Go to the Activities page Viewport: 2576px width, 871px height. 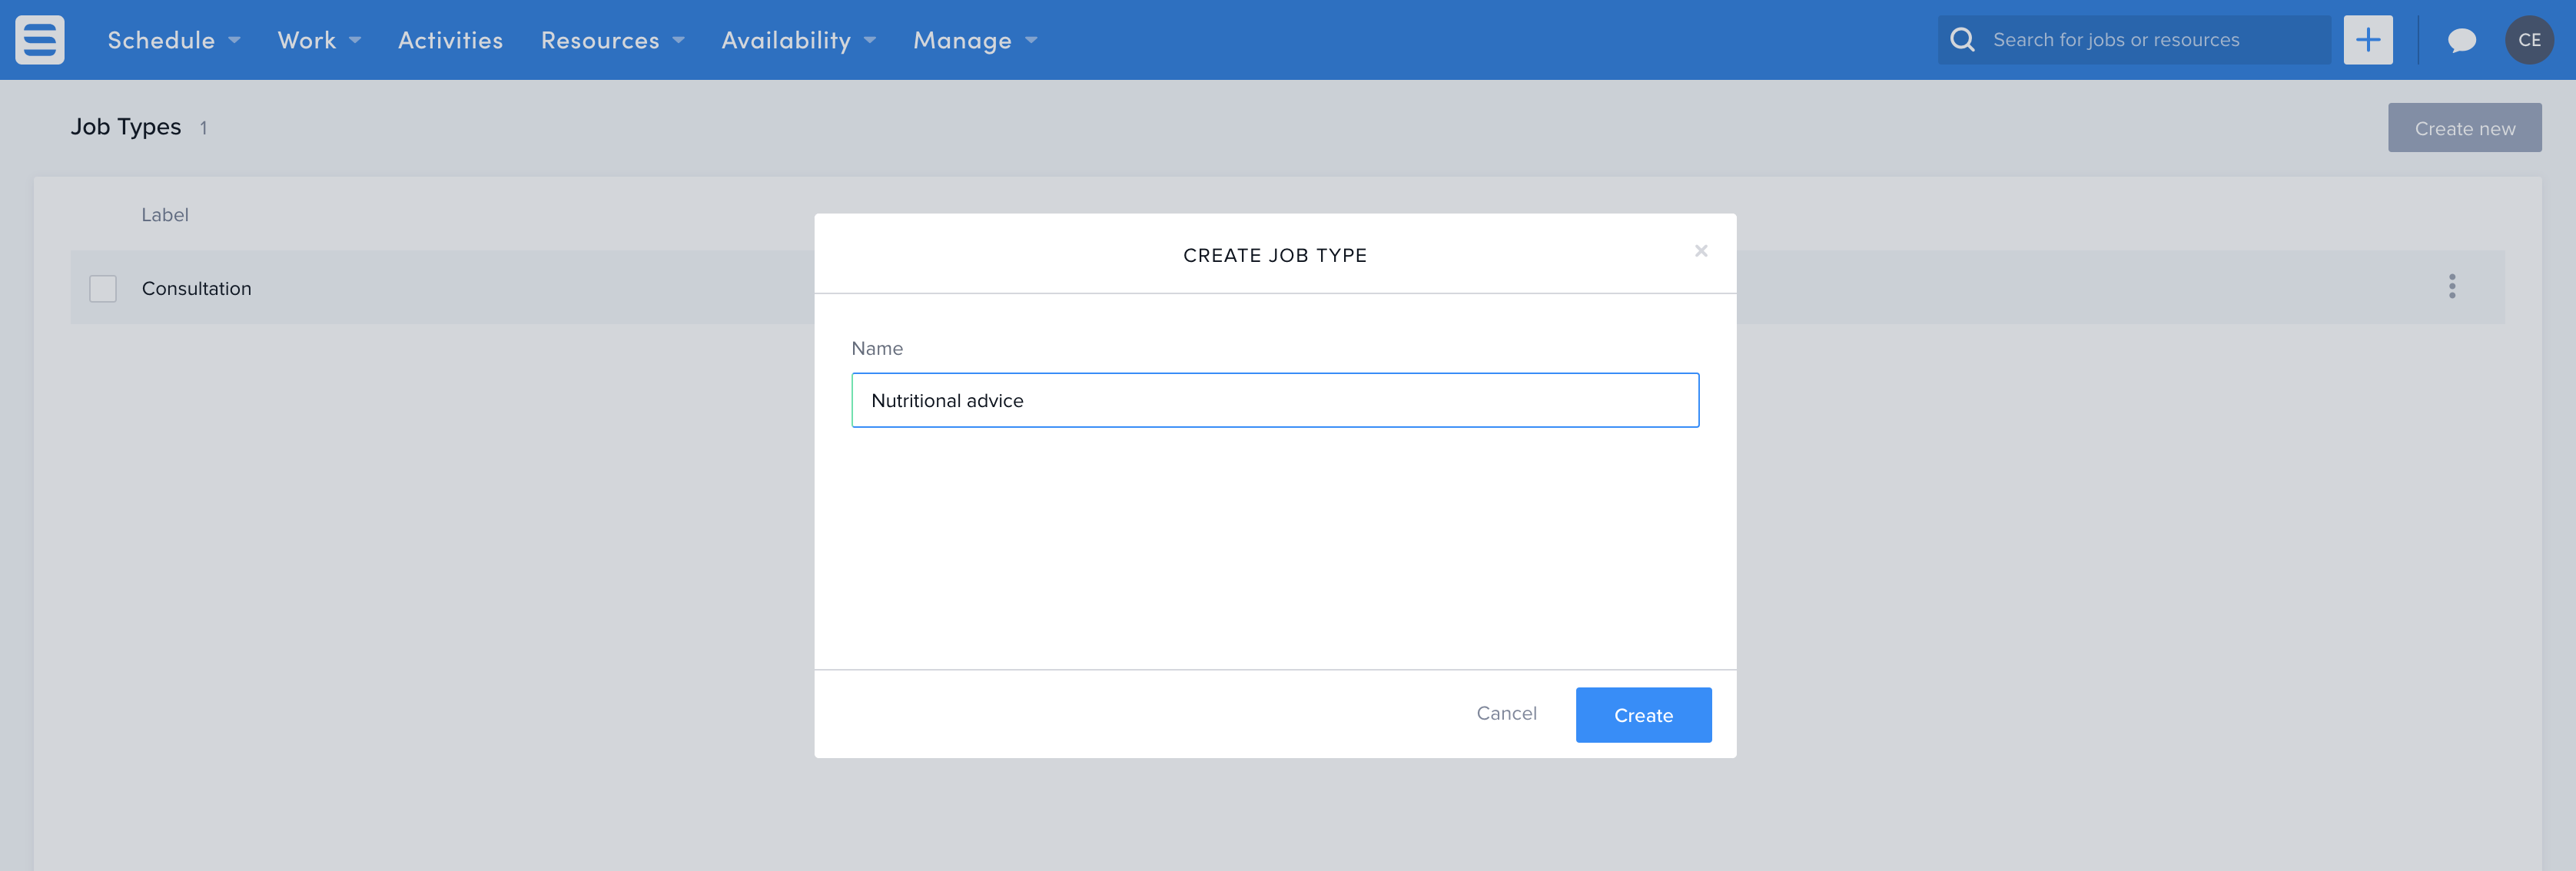pos(450,40)
